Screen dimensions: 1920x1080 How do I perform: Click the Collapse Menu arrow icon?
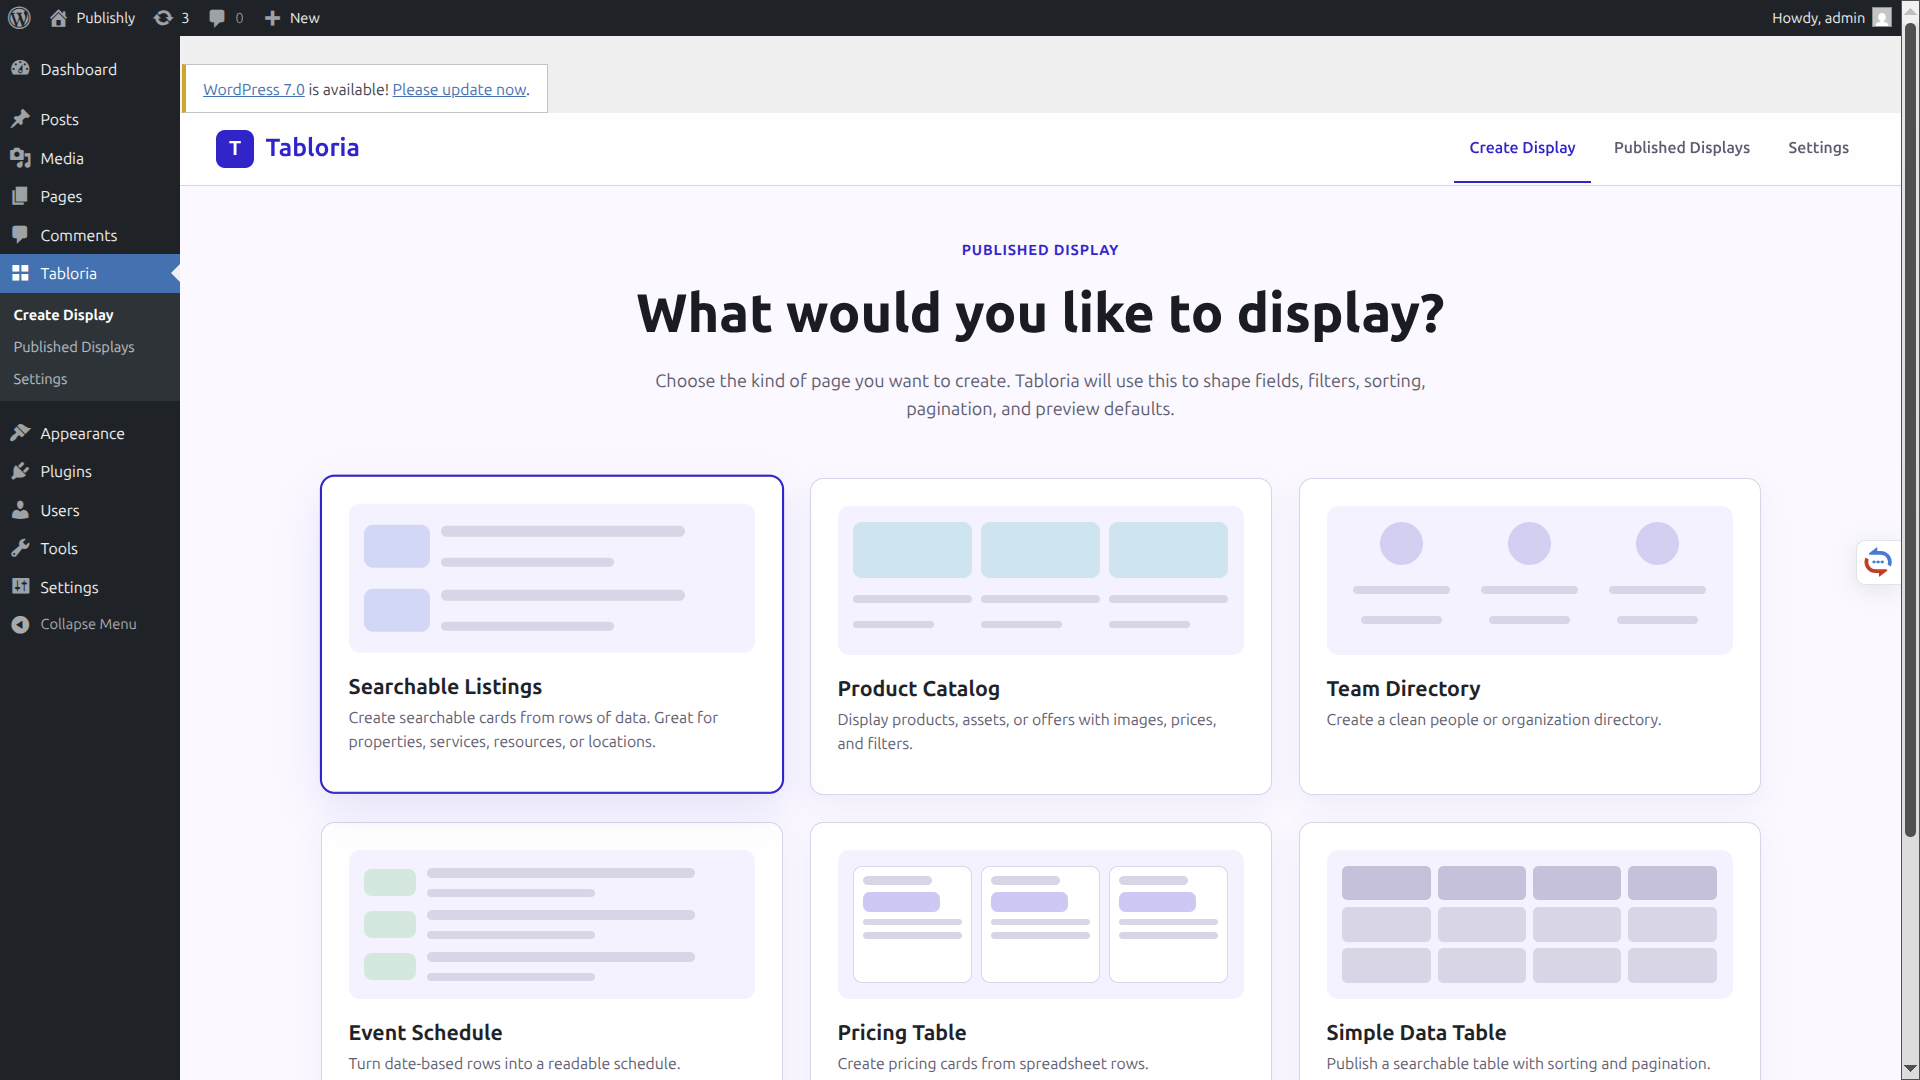(20, 624)
